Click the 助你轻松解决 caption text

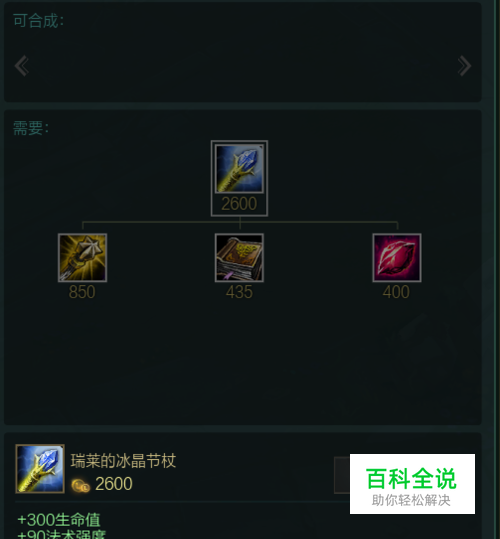[411, 500]
